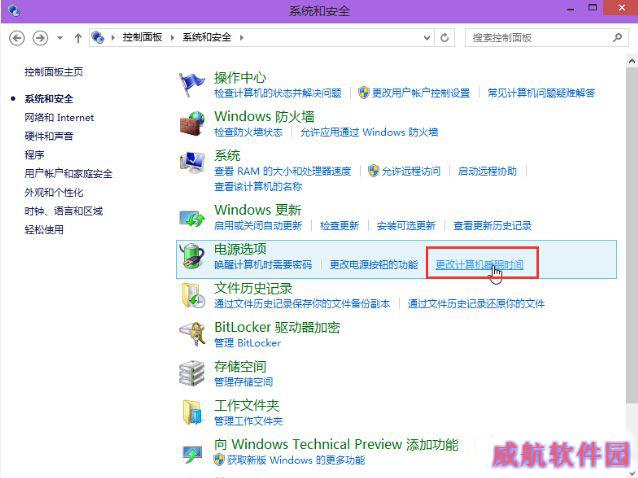Click 允许应用通过 Windows 防火墙 link
The image size is (638, 478).
coord(369,132)
